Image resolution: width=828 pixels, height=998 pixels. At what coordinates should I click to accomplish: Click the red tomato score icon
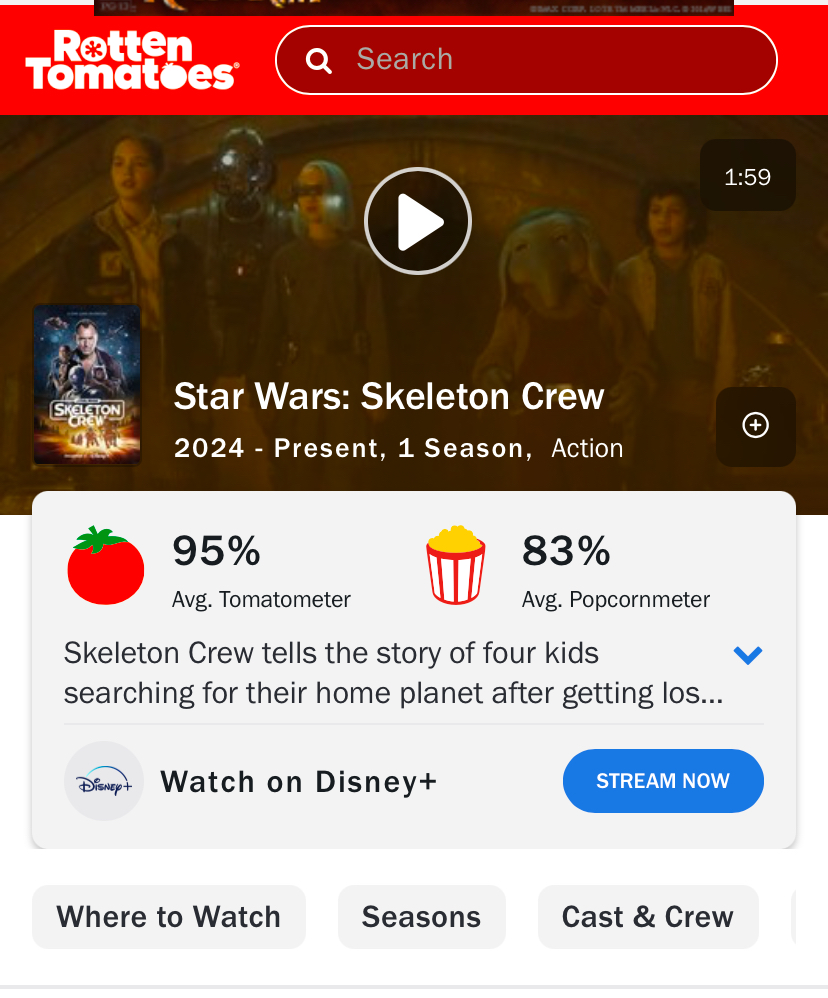(x=106, y=565)
